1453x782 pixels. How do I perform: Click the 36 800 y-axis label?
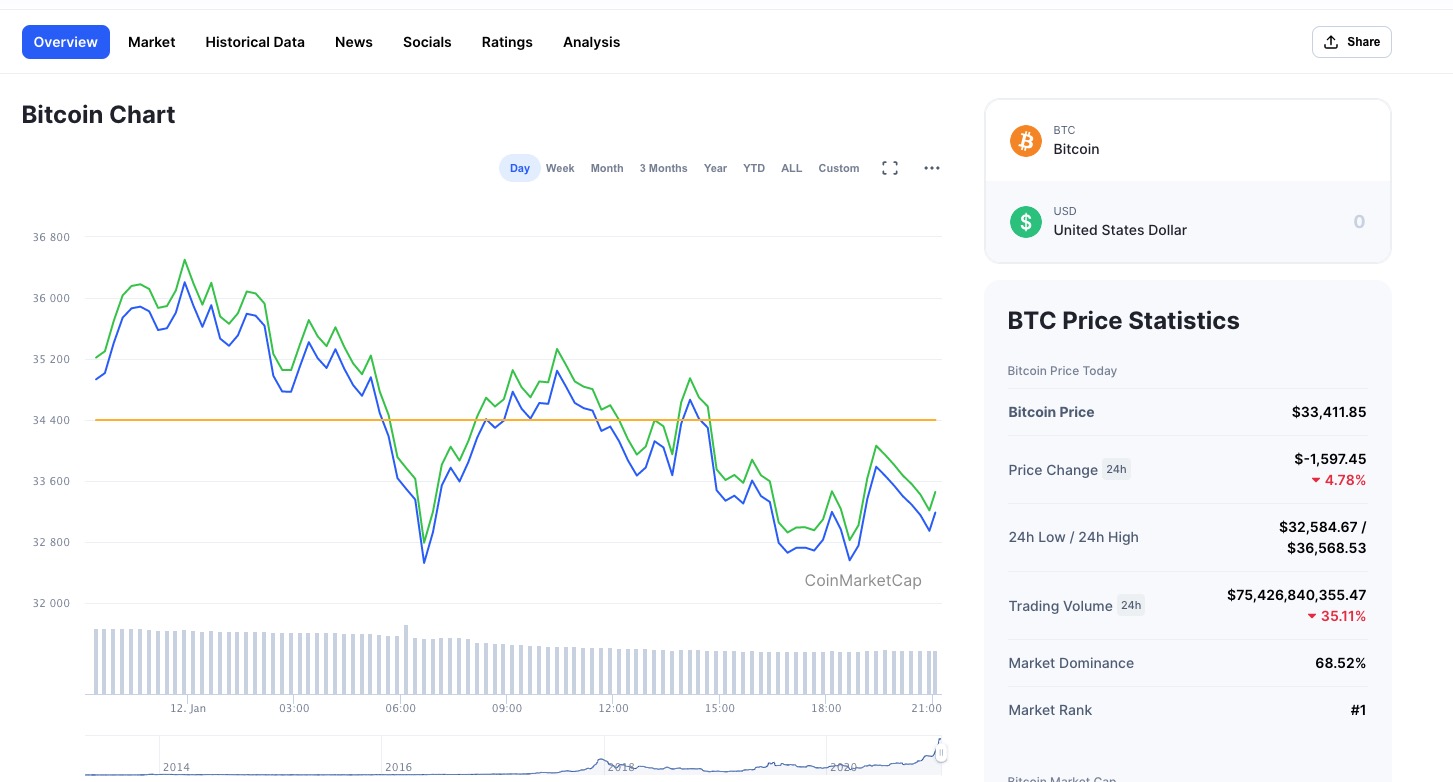(x=52, y=237)
